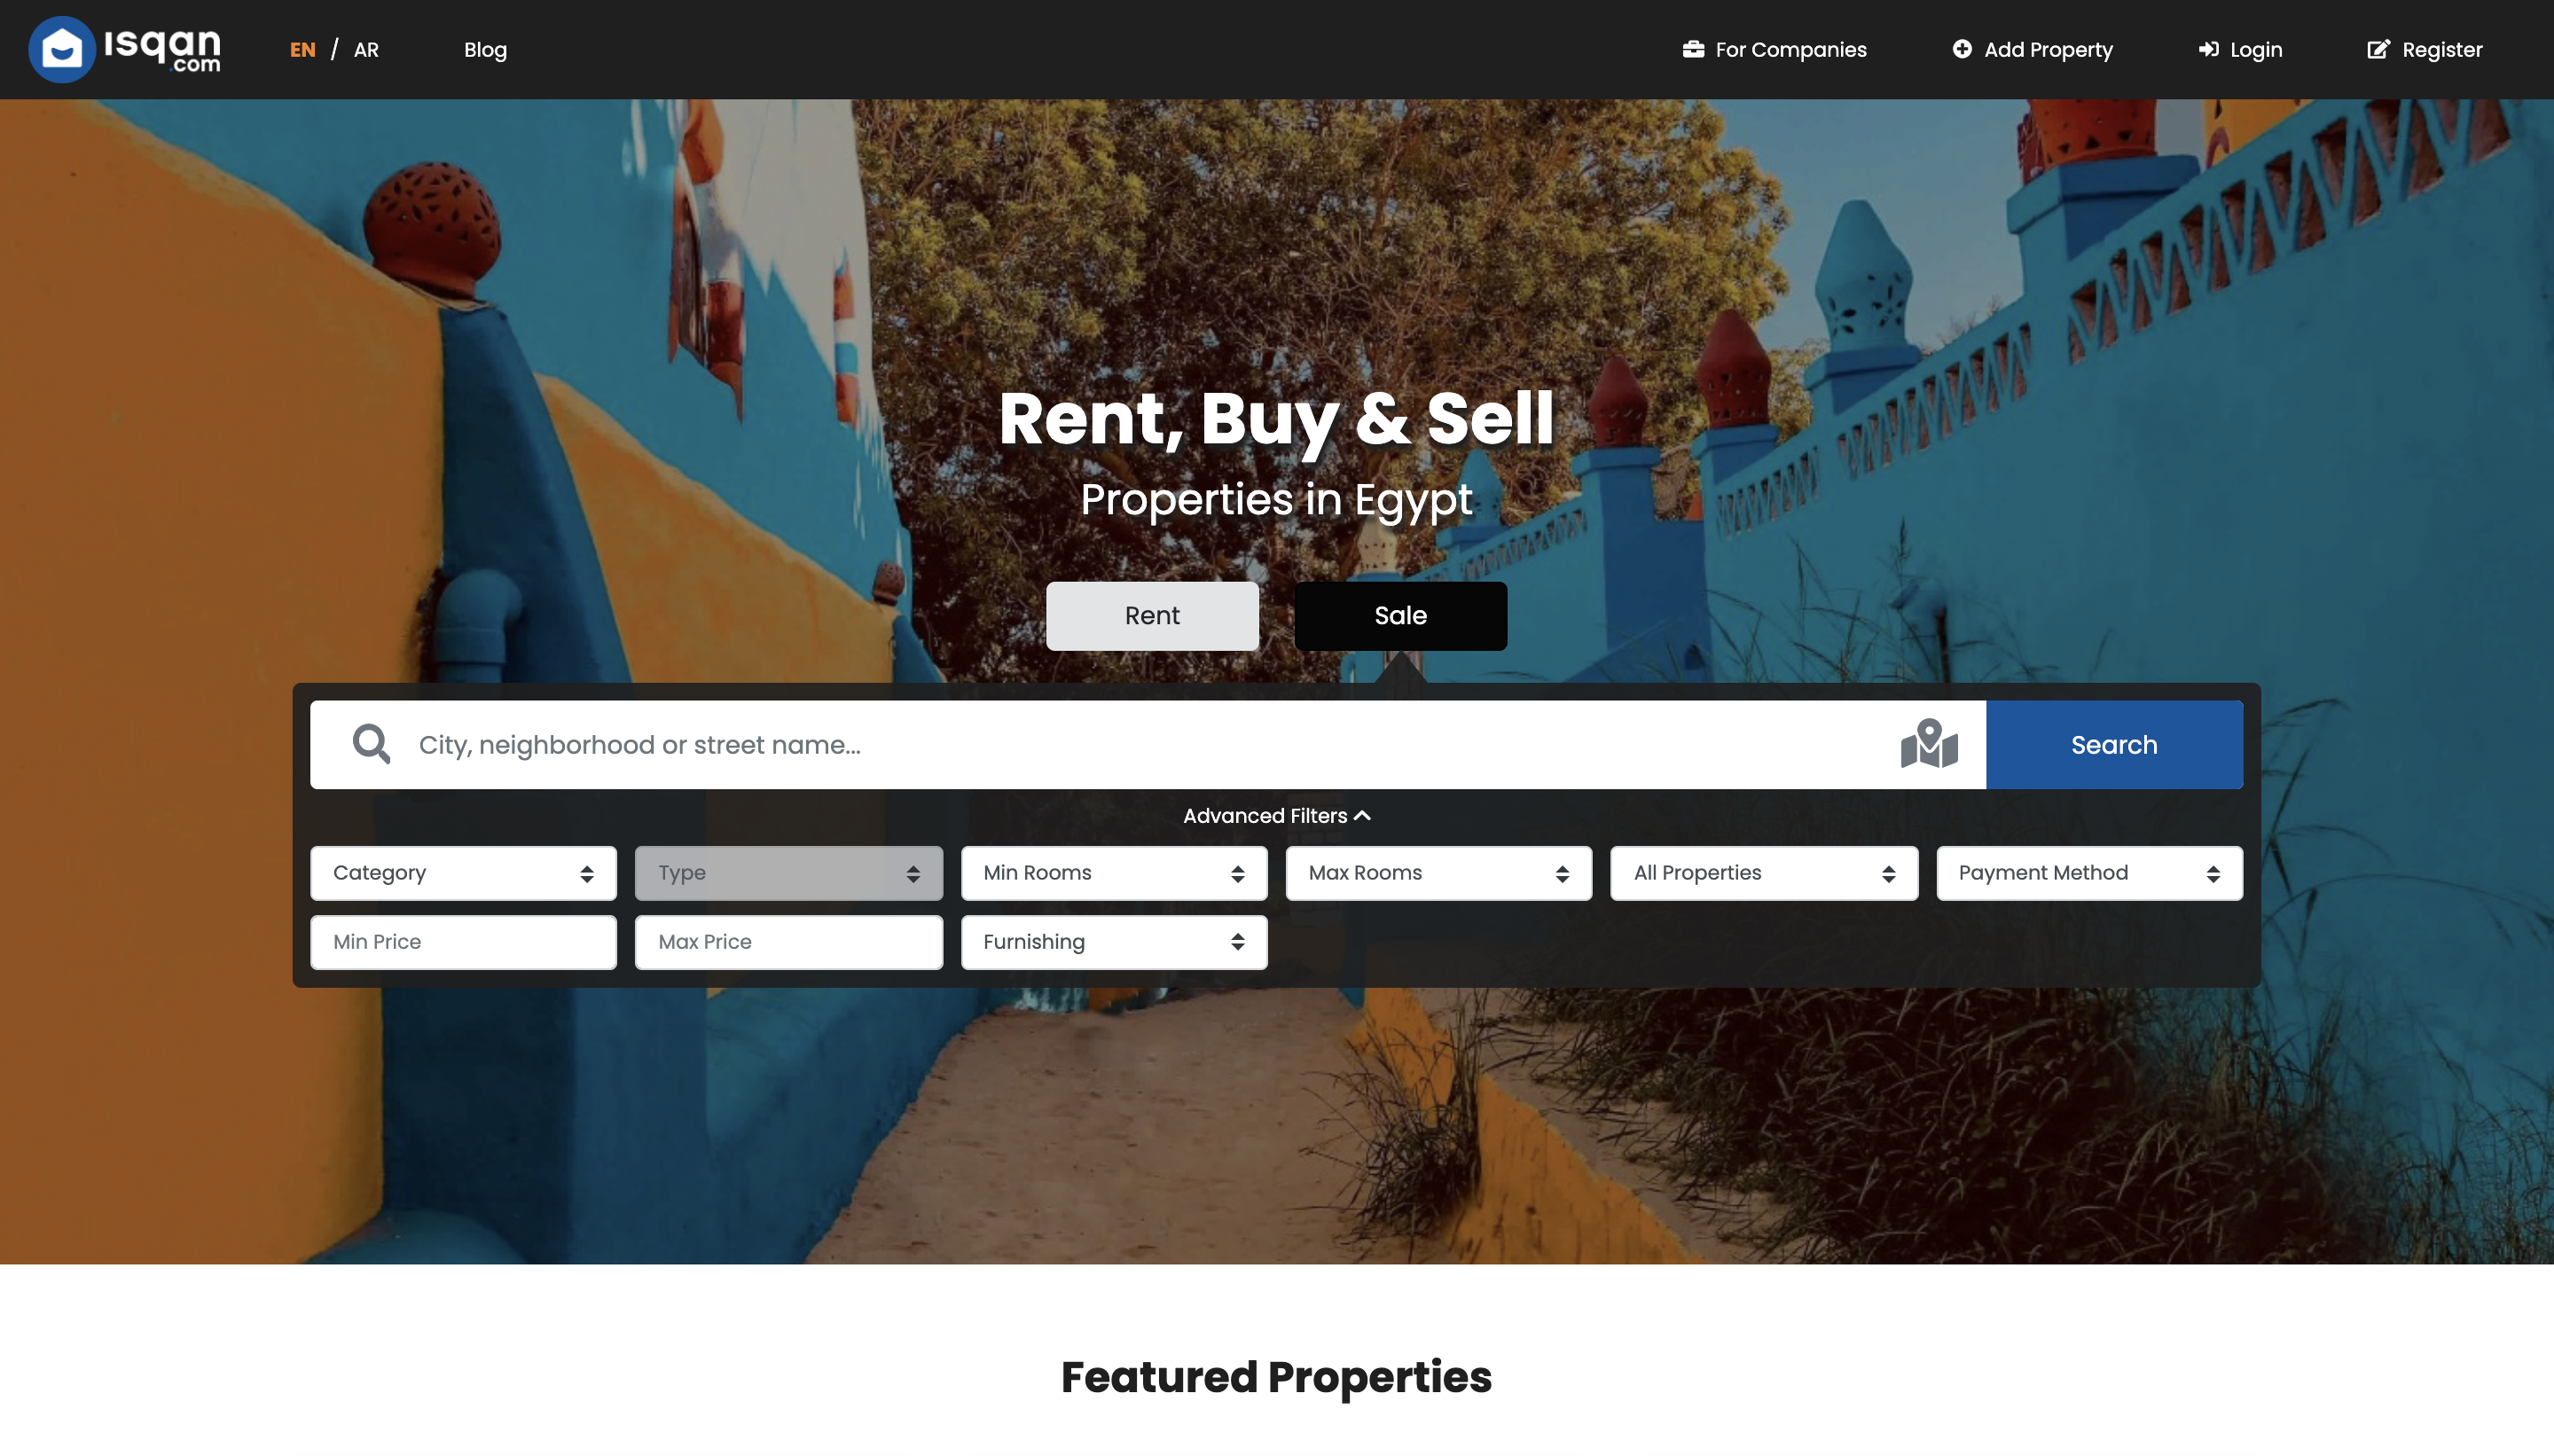Click the Blog menu item
This screenshot has width=2554, height=1456.
coord(484,49)
